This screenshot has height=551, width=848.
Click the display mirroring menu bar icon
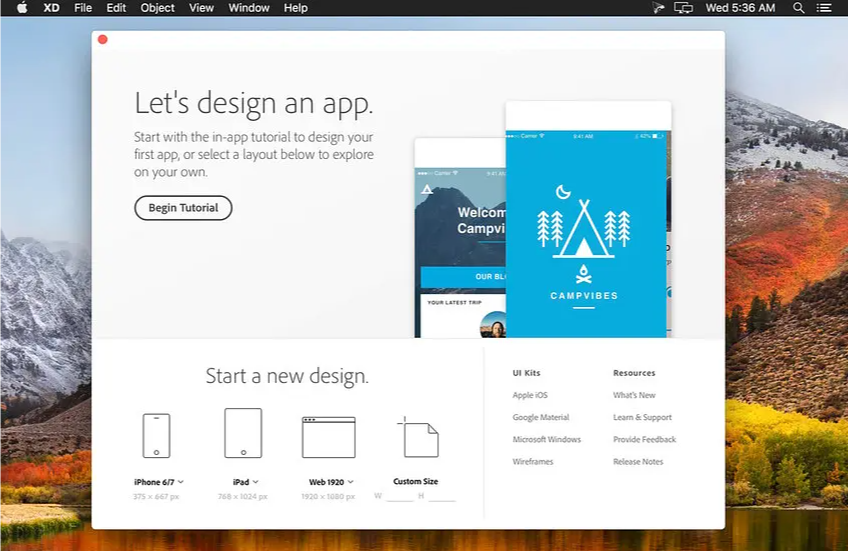click(x=683, y=8)
